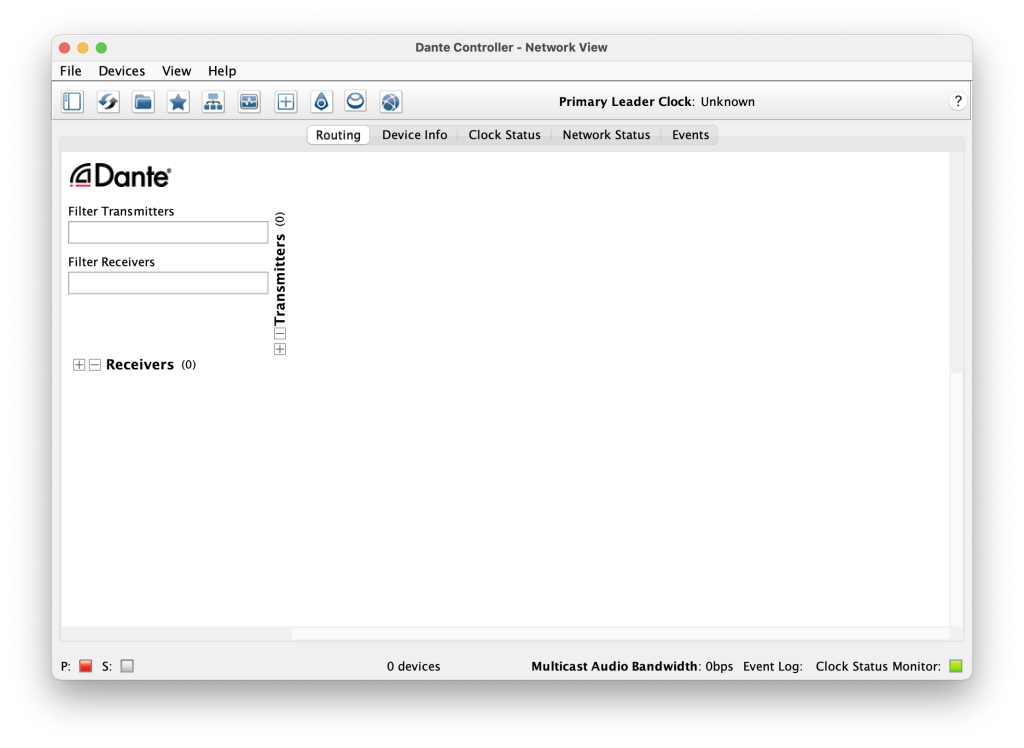This screenshot has height=748, width=1024.
Task: Expand all Transmitters with plus box
Action: 280,350
